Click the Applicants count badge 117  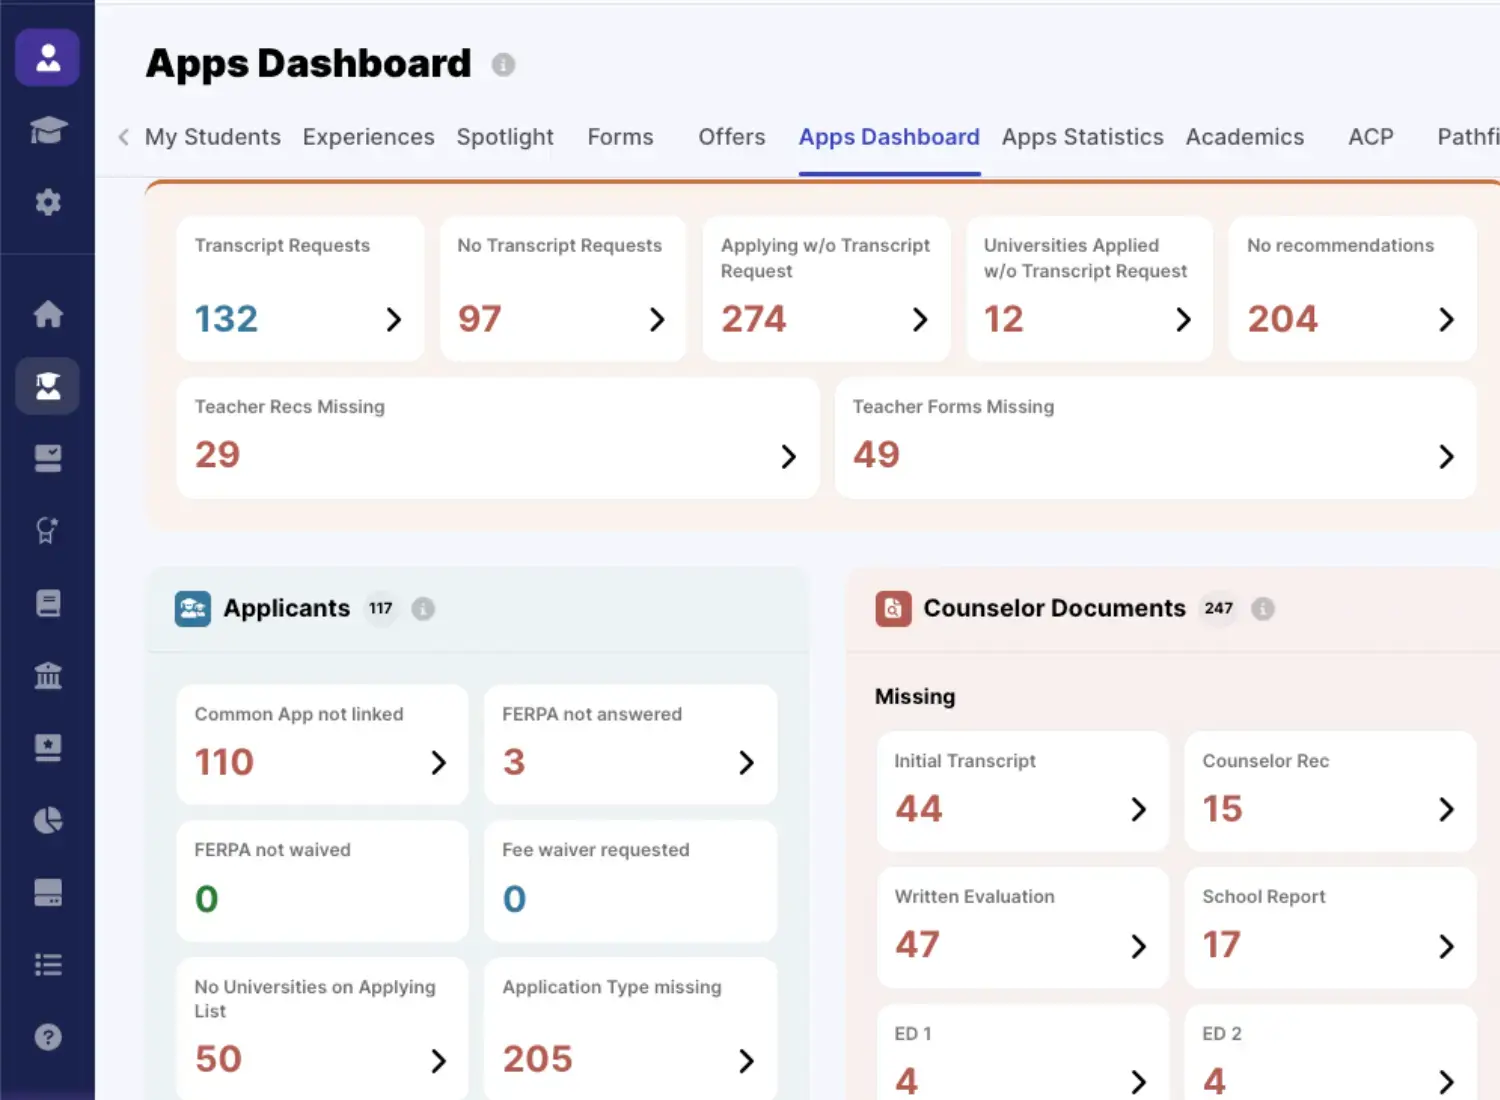tap(381, 608)
